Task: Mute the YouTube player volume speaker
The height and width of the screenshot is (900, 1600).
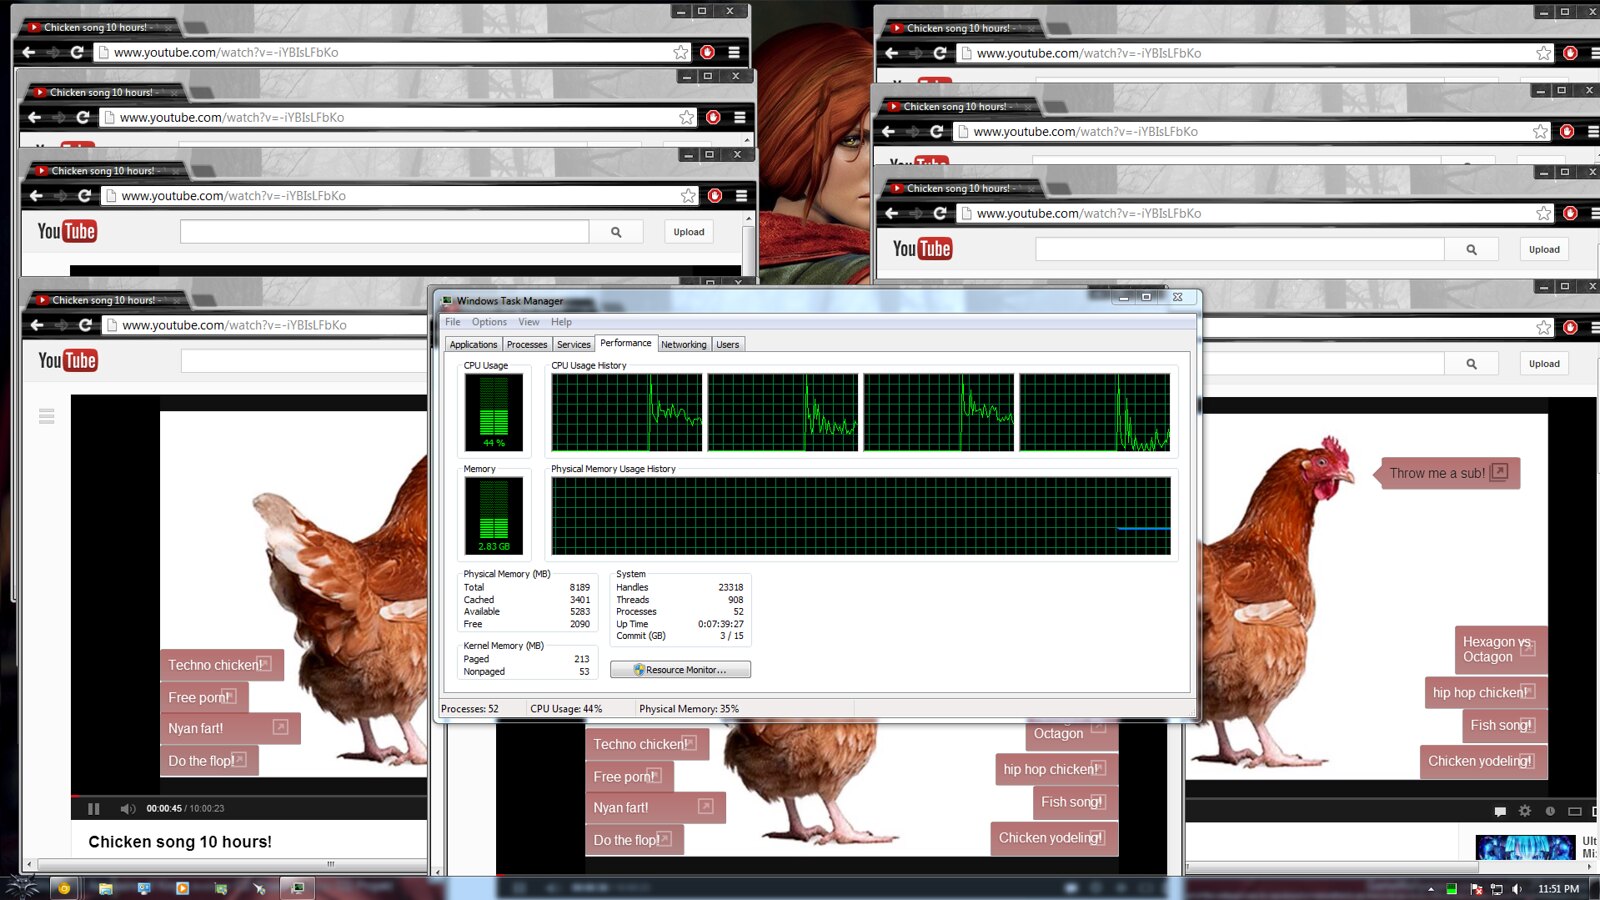Action: coord(127,809)
